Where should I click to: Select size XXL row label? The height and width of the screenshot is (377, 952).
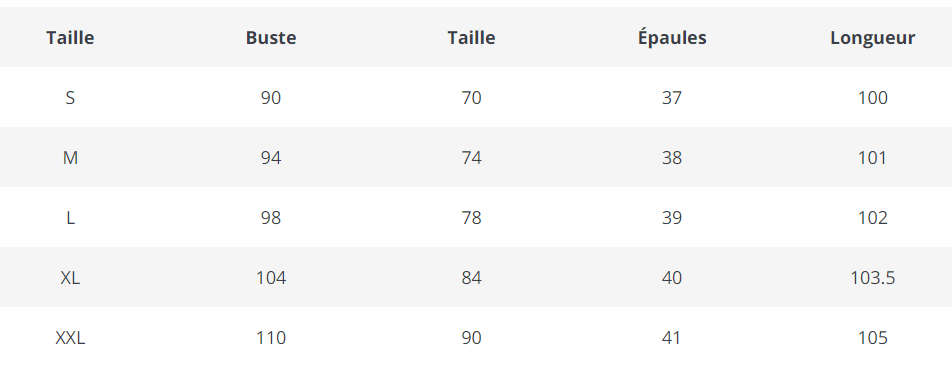[x=70, y=338]
